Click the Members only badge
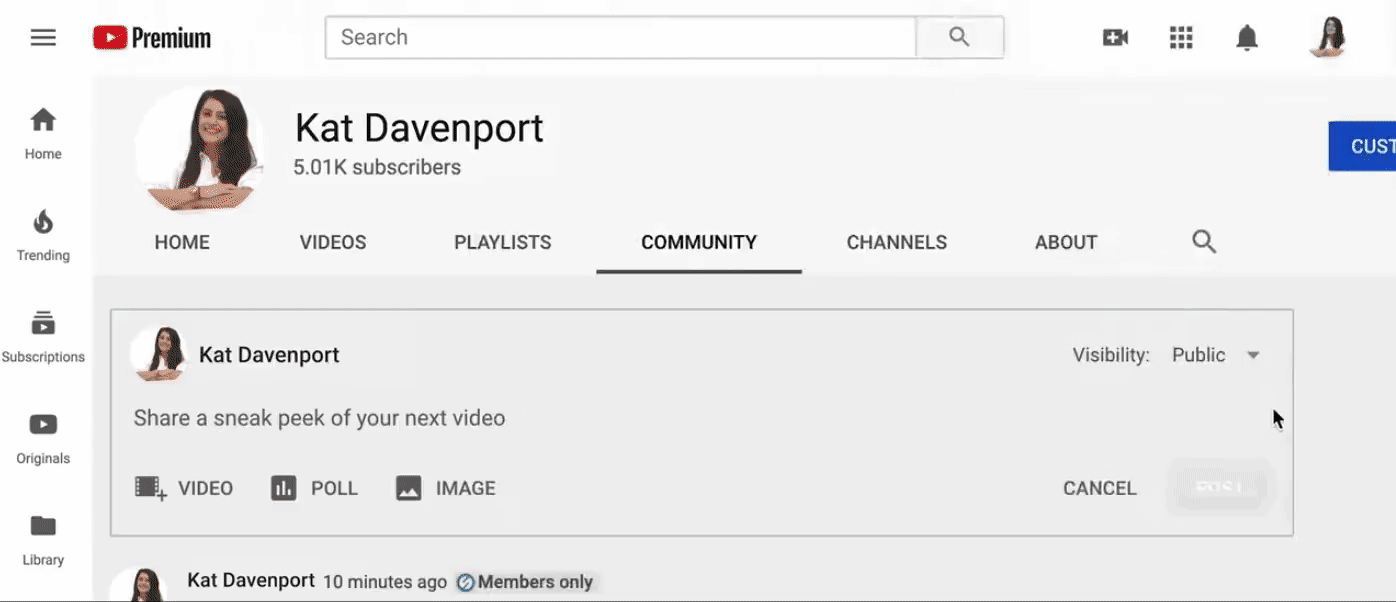The image size is (1396, 602). pos(525,581)
